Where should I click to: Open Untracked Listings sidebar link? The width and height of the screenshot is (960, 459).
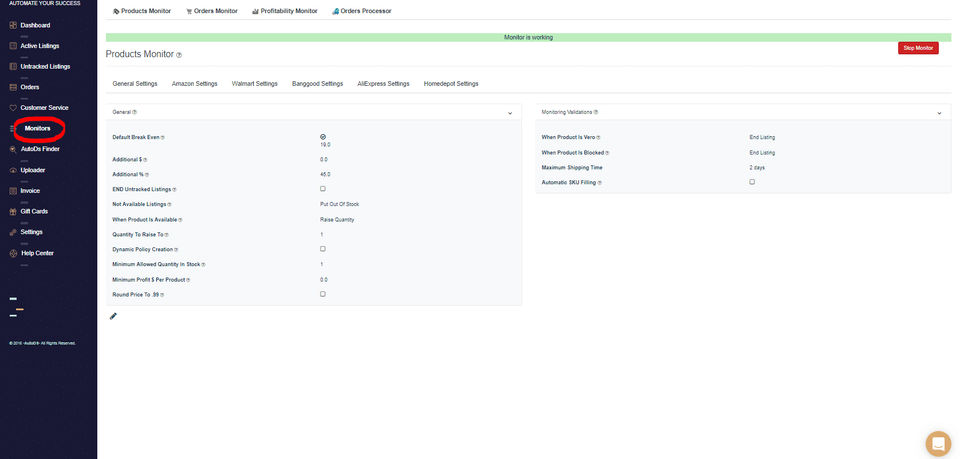(45, 66)
